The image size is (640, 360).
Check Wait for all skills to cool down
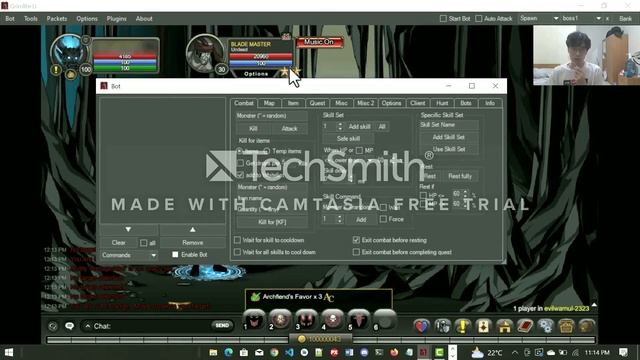point(237,252)
